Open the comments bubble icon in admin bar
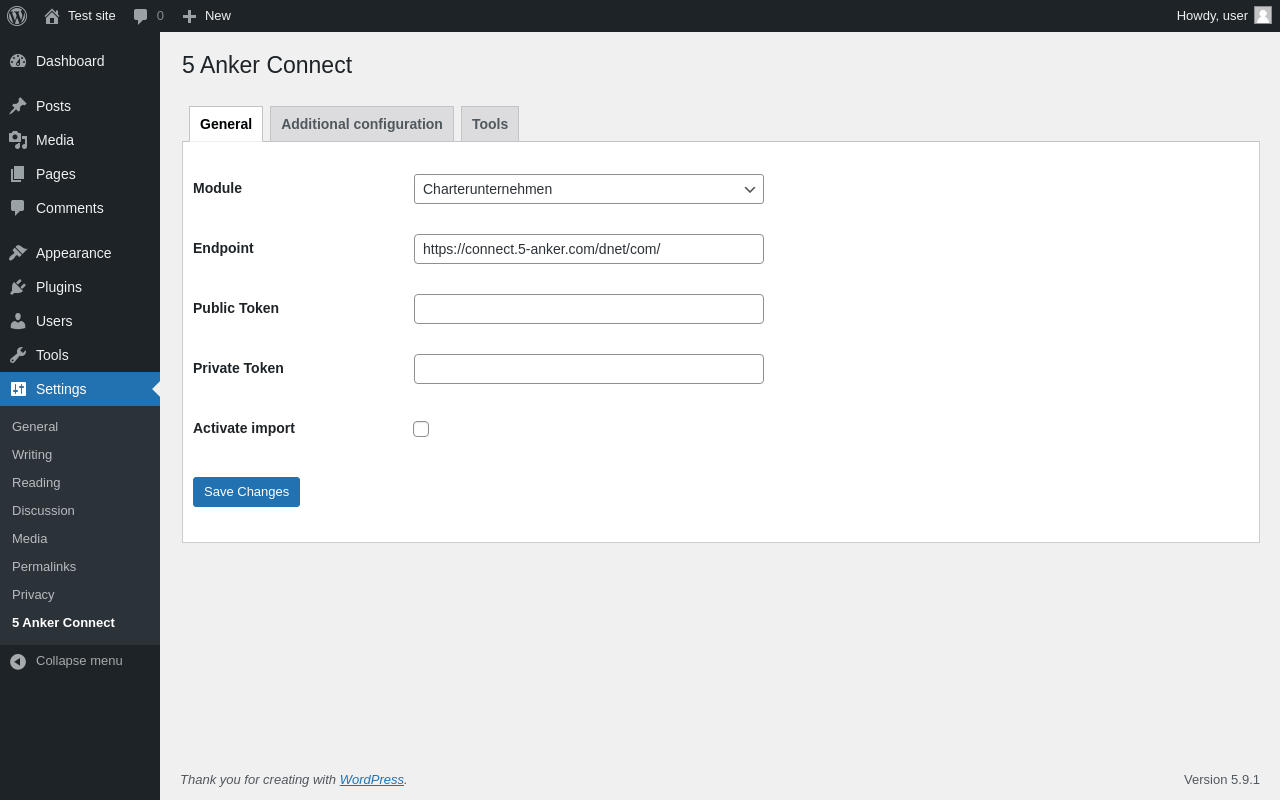Screen dimensions: 1280x800 (x=141, y=16)
